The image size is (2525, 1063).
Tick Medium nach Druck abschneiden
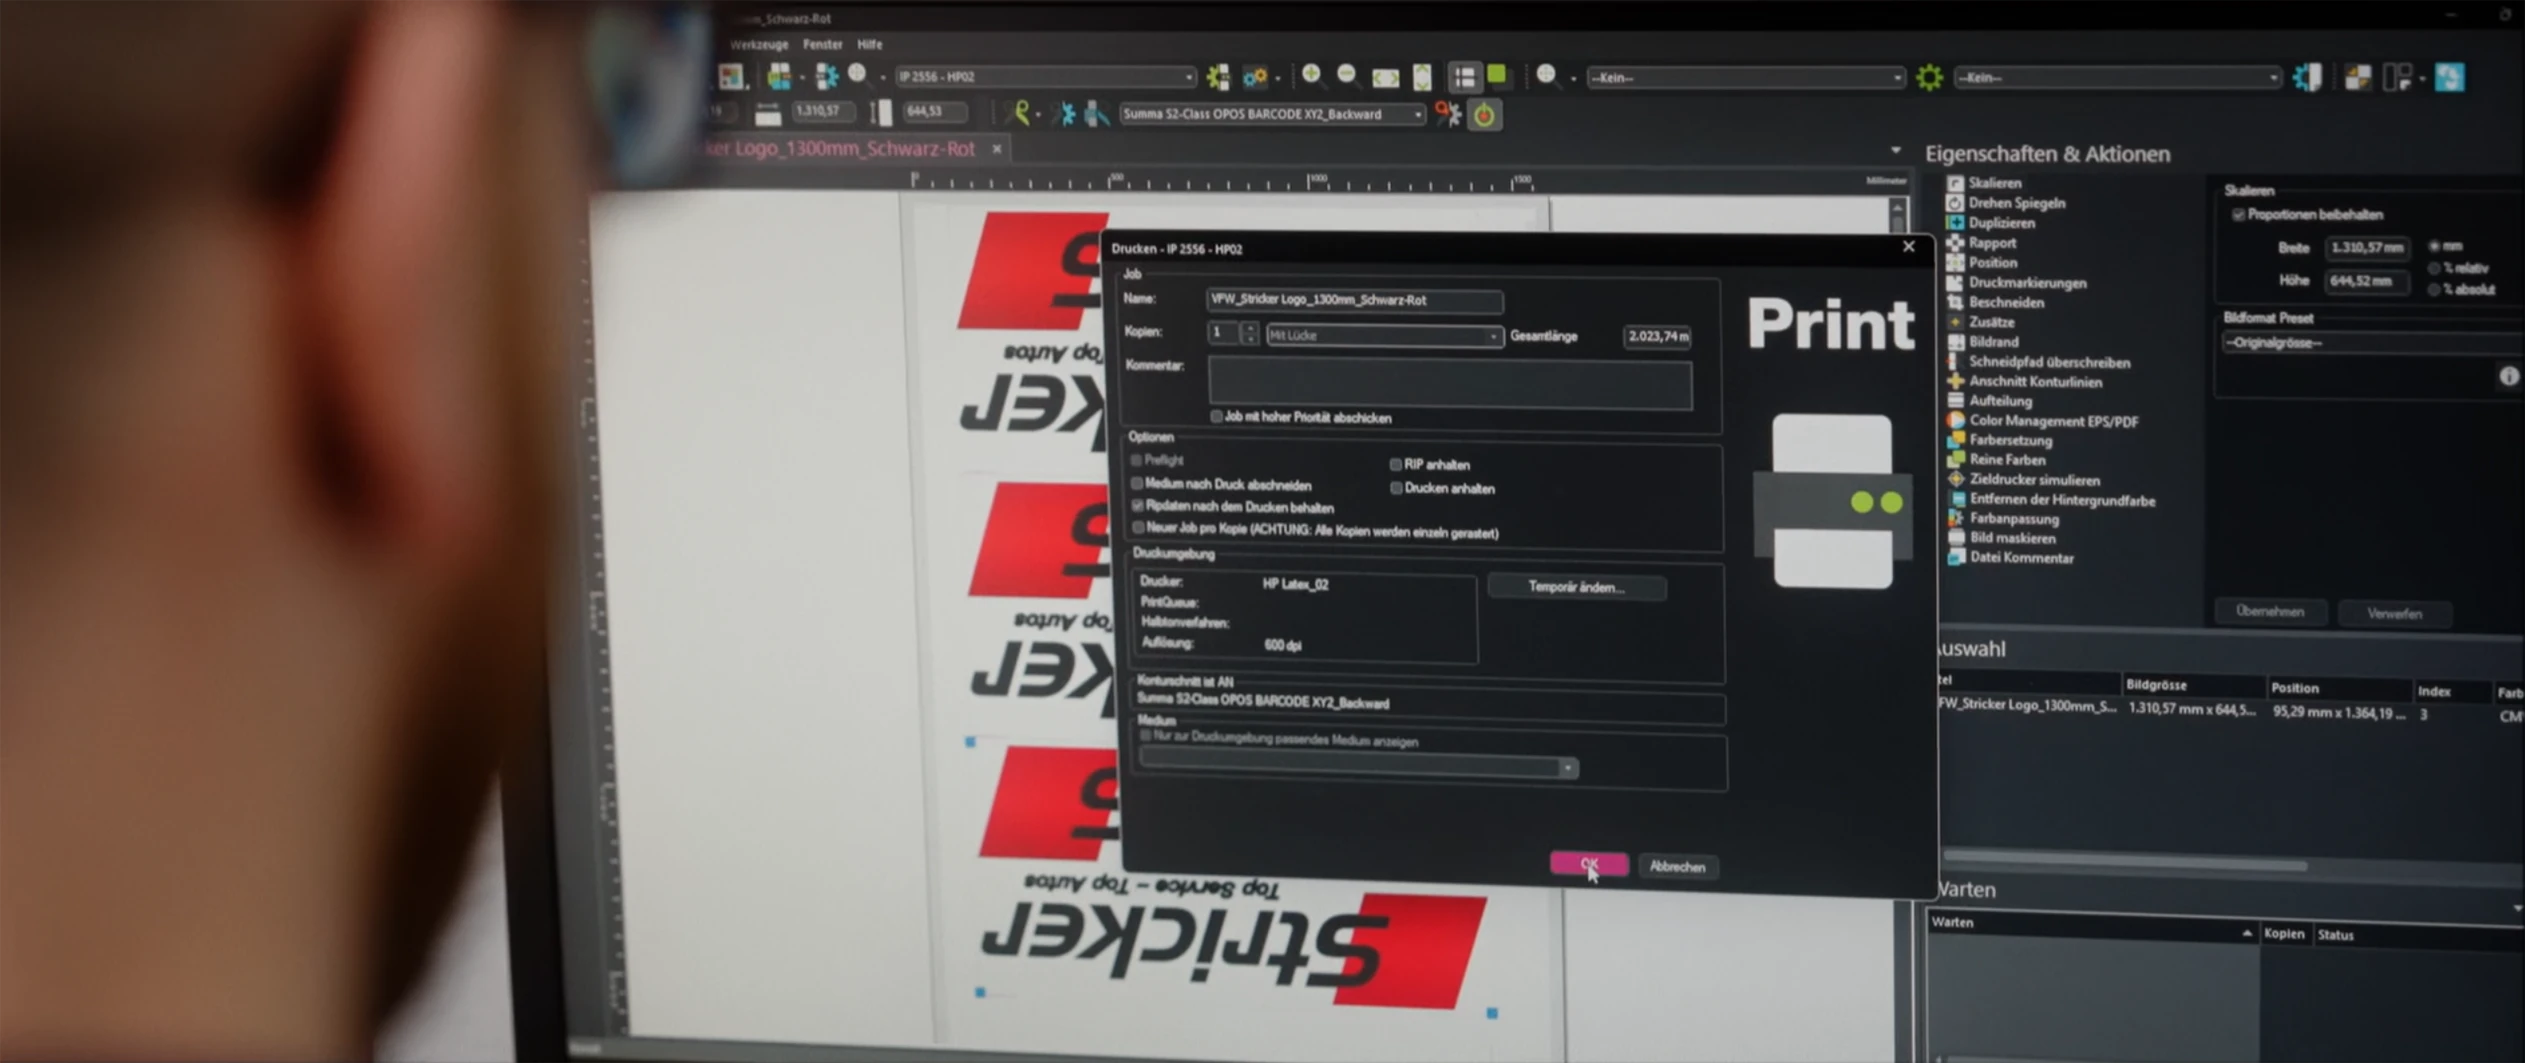click(1137, 484)
